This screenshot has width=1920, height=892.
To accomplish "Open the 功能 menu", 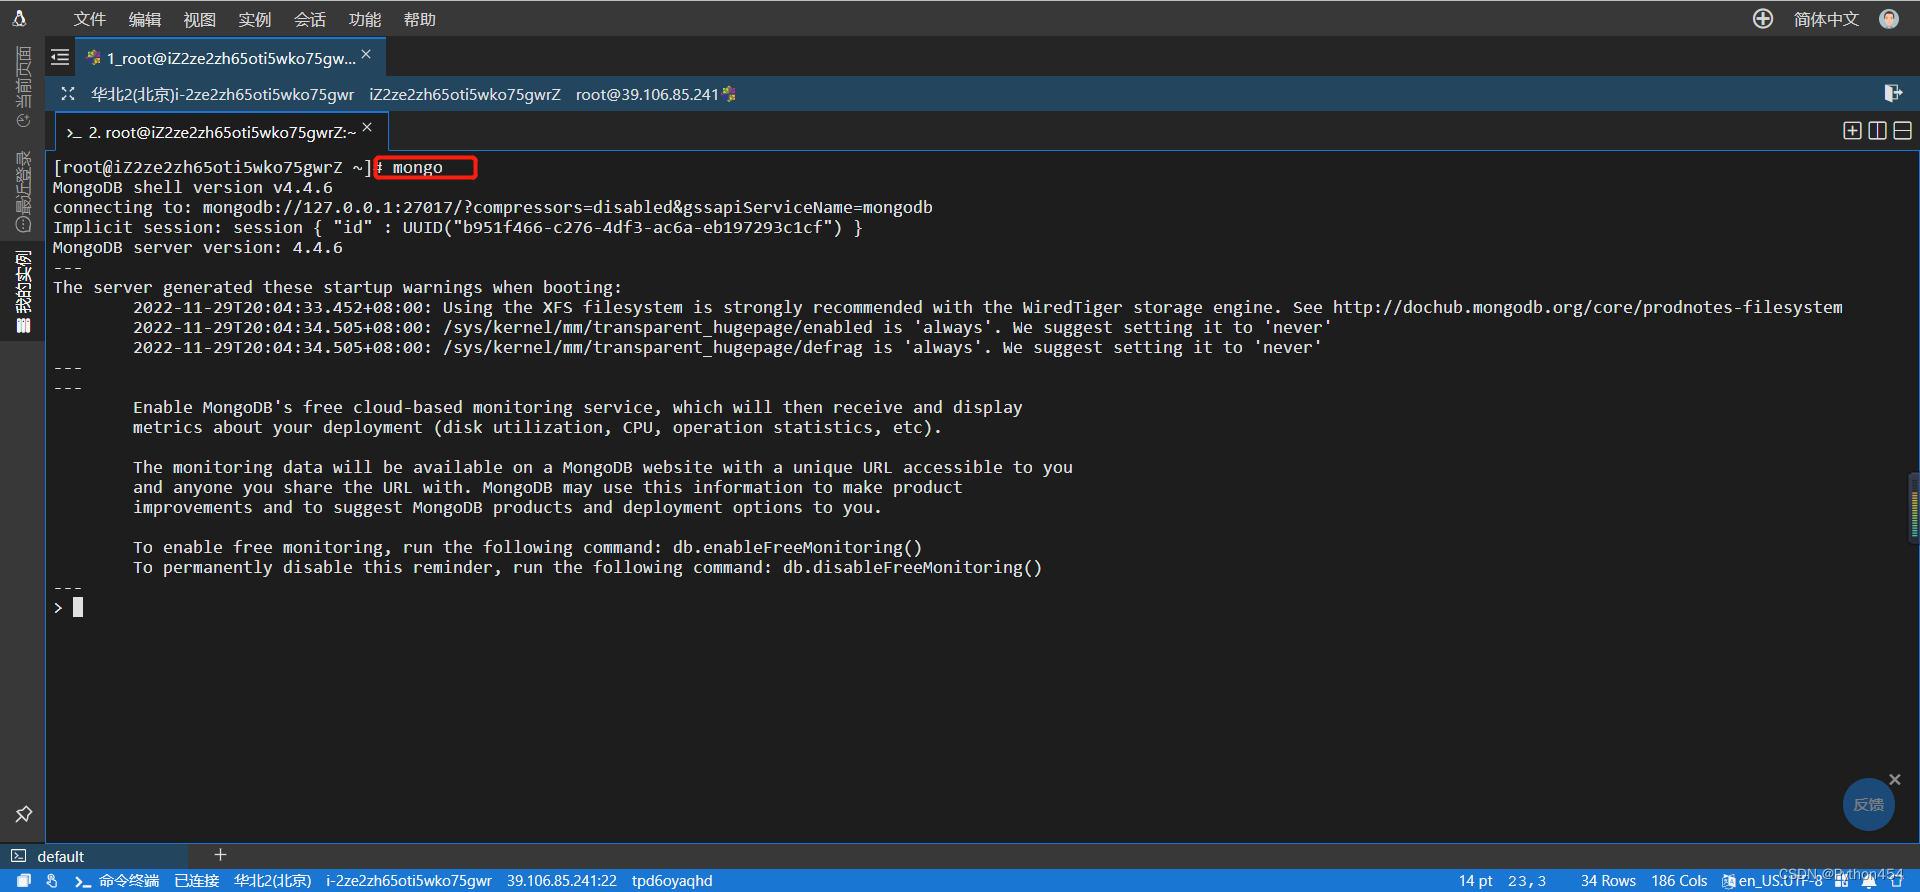I will [x=364, y=19].
